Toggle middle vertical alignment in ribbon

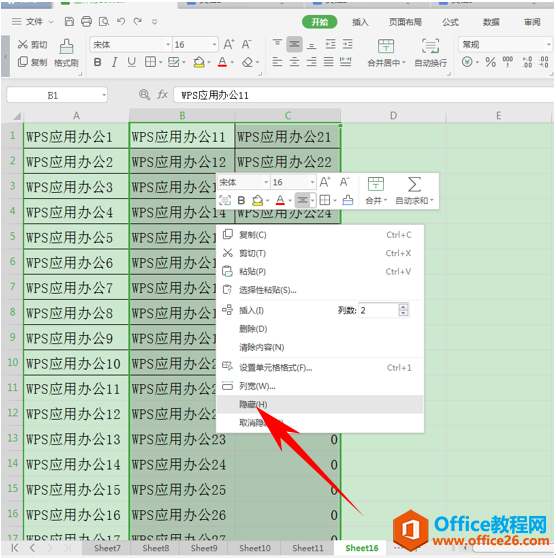294,44
